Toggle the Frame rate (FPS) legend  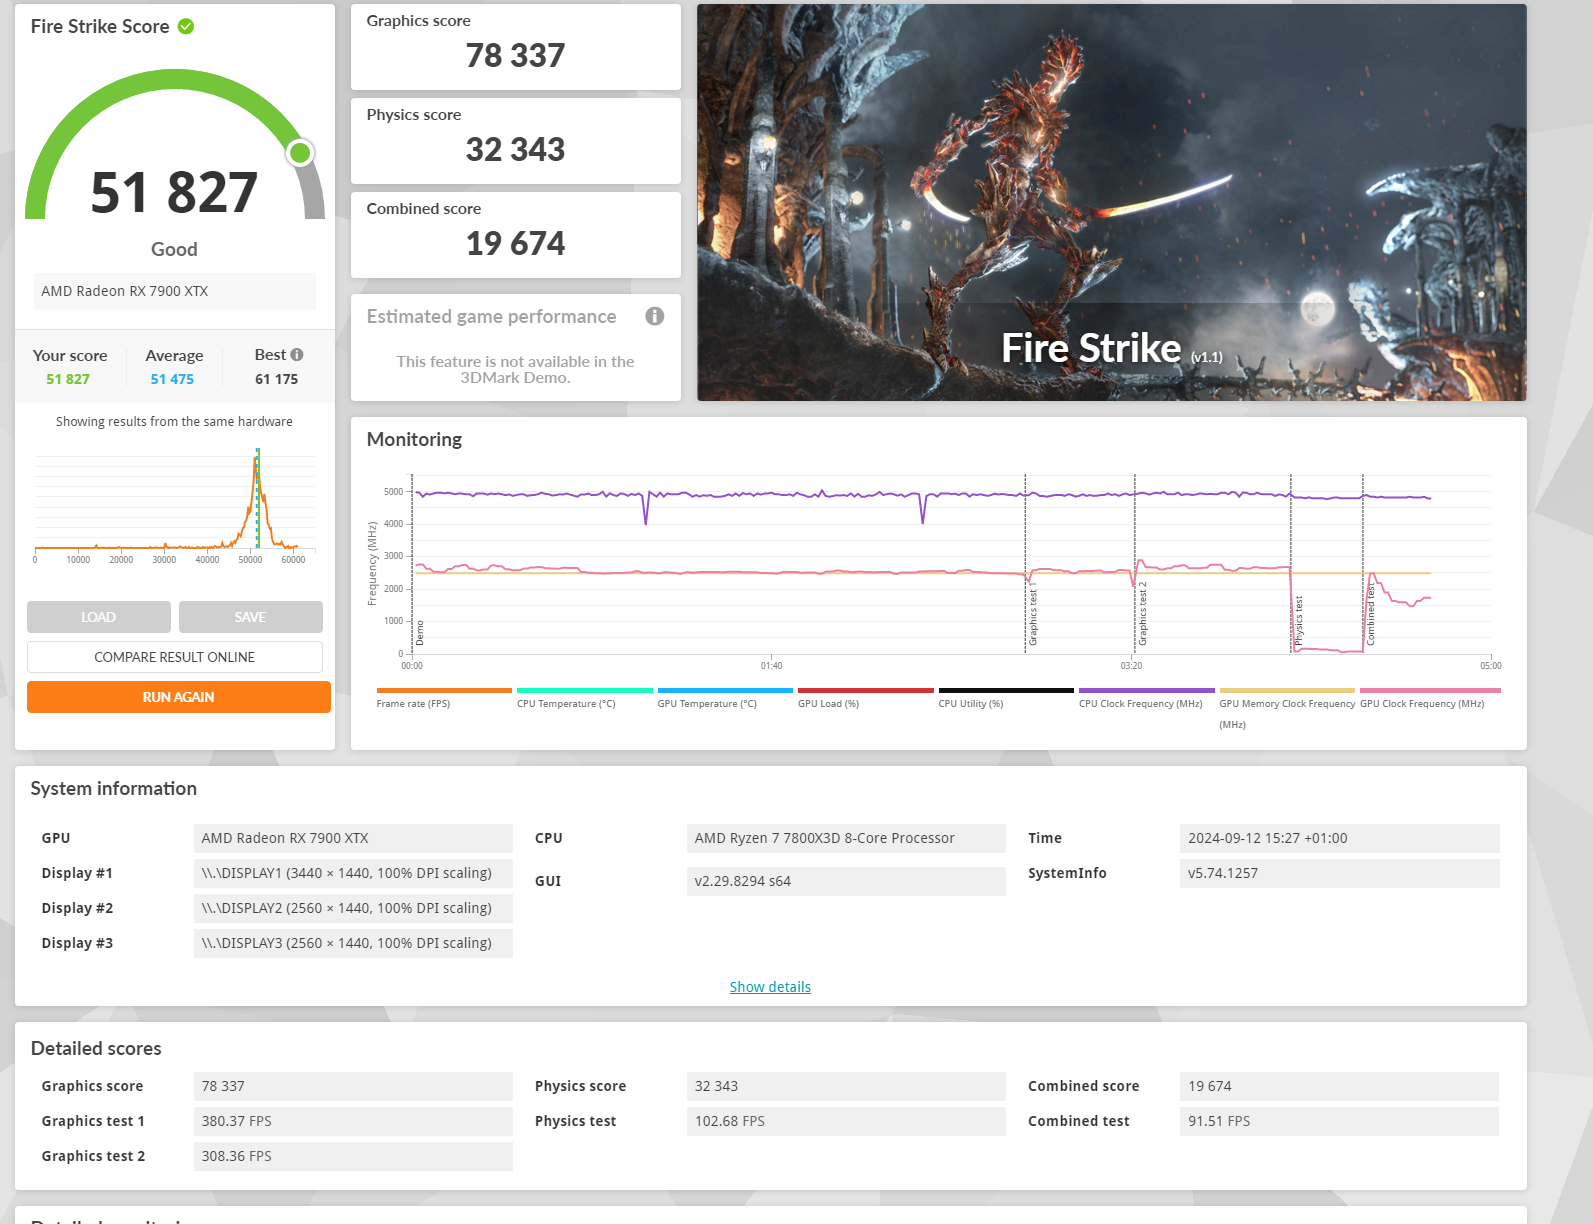[444, 698]
